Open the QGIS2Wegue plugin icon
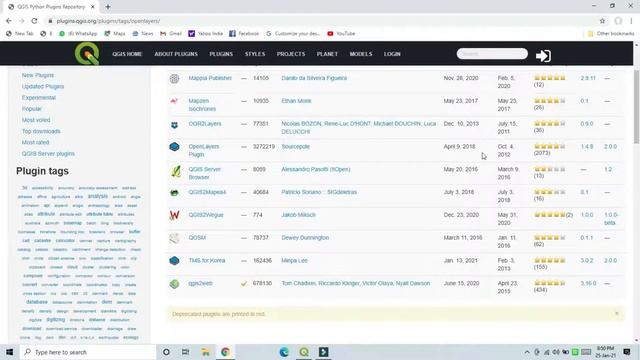Viewport: 640px width, 360px height. 174,215
